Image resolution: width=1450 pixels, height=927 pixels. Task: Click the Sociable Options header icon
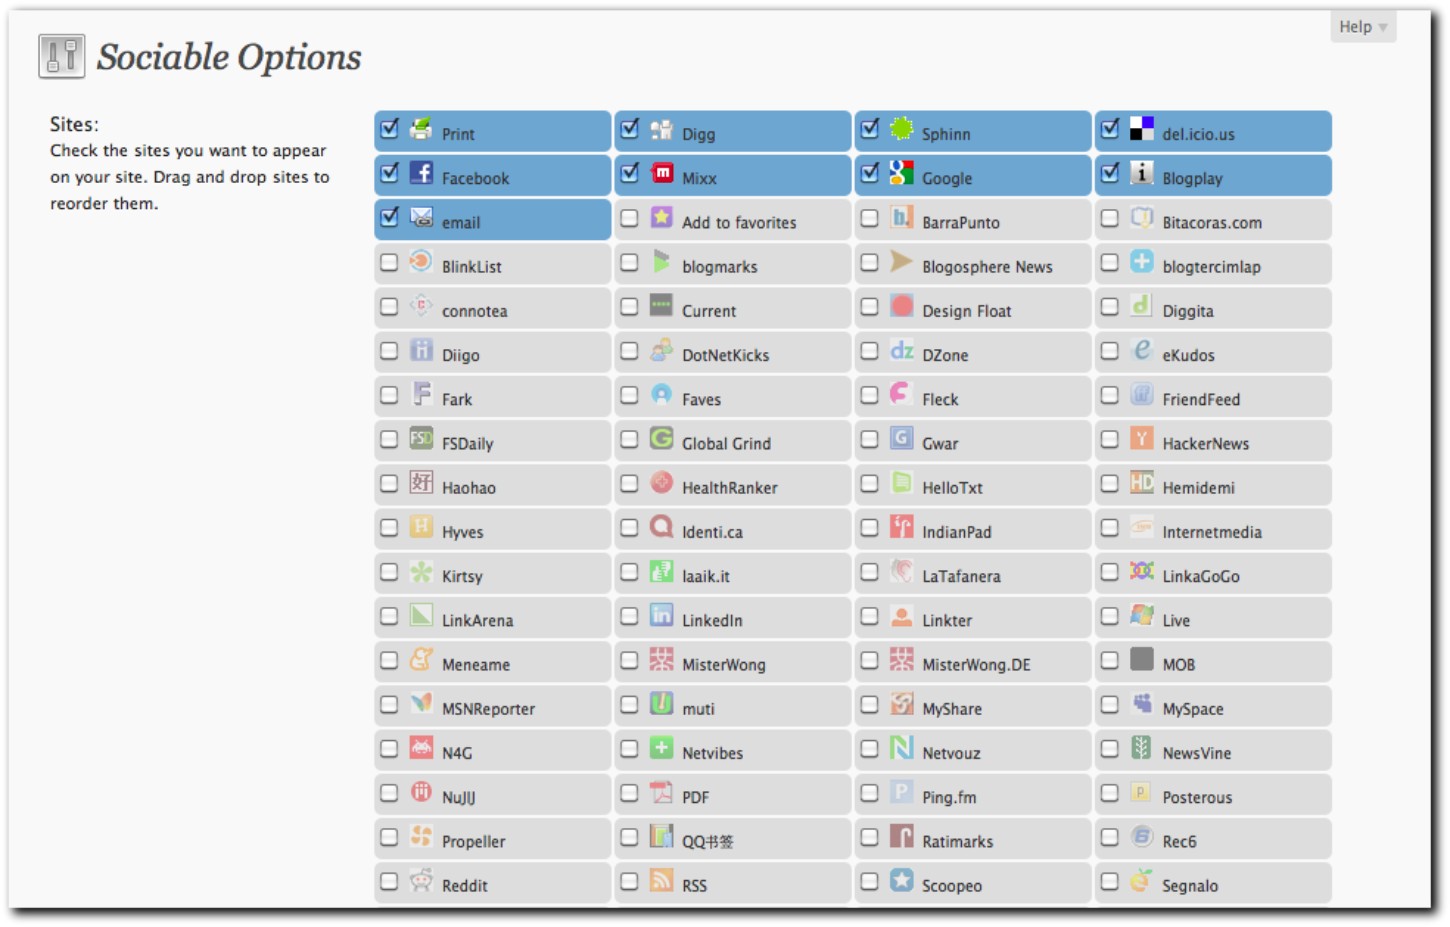[x=62, y=56]
